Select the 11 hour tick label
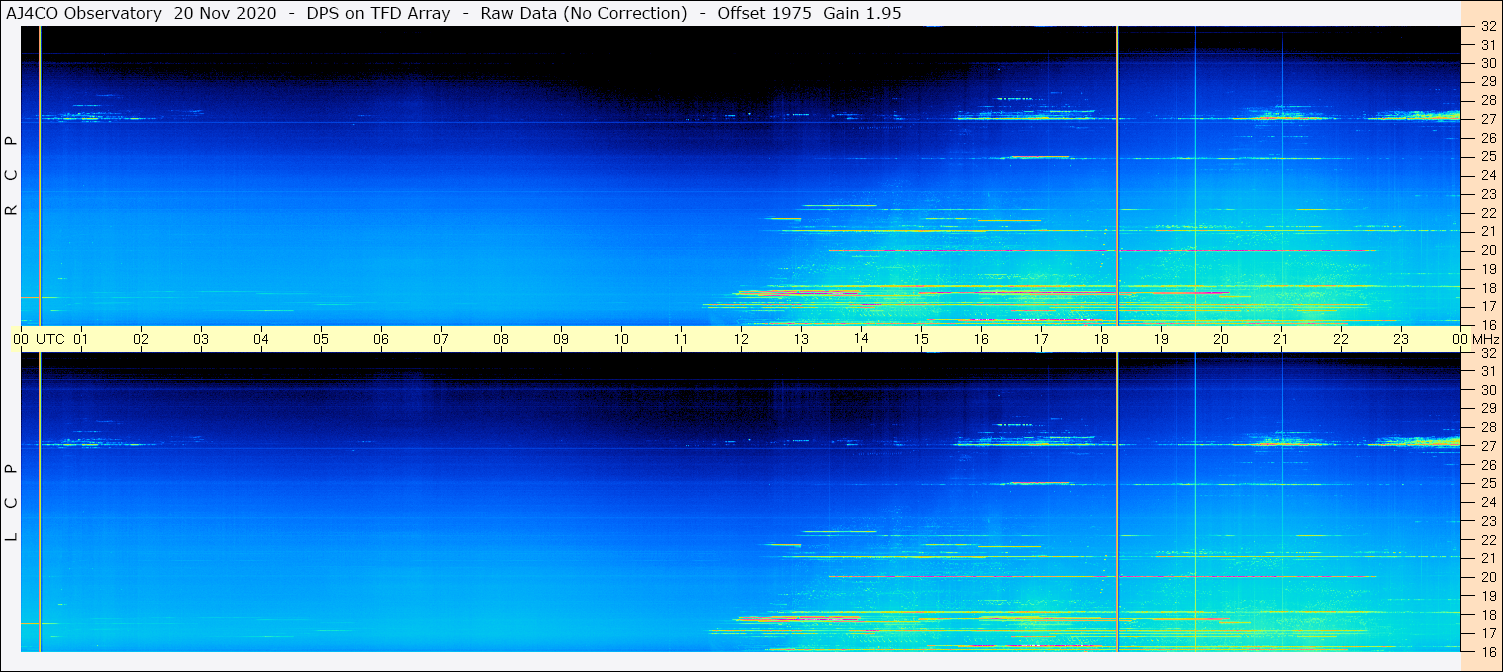This screenshot has height=672, width=1503. tap(681, 339)
